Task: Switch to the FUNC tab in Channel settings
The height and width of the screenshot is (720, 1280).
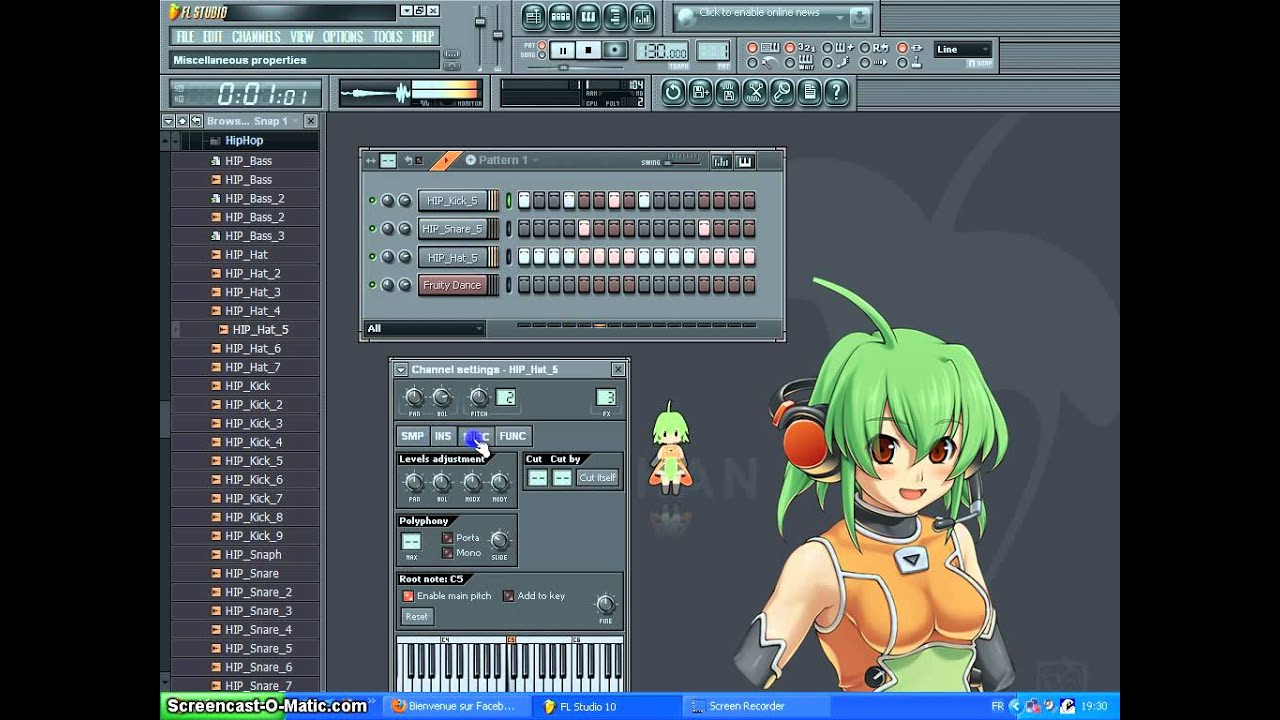Action: pyautogui.click(x=512, y=436)
